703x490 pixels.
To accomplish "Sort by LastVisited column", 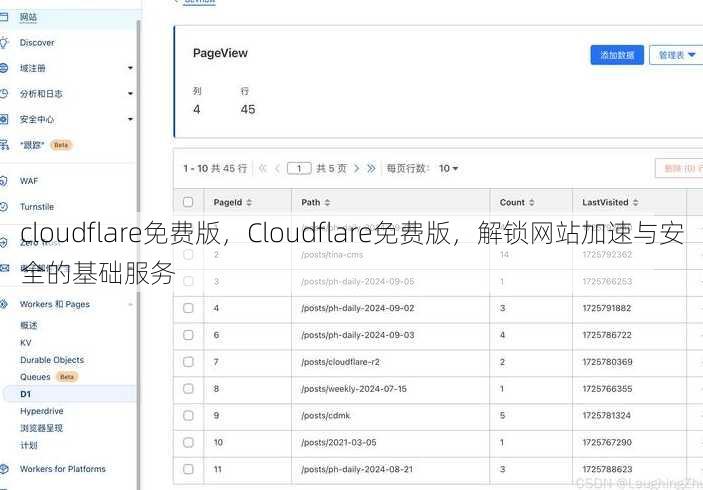I will (610, 203).
